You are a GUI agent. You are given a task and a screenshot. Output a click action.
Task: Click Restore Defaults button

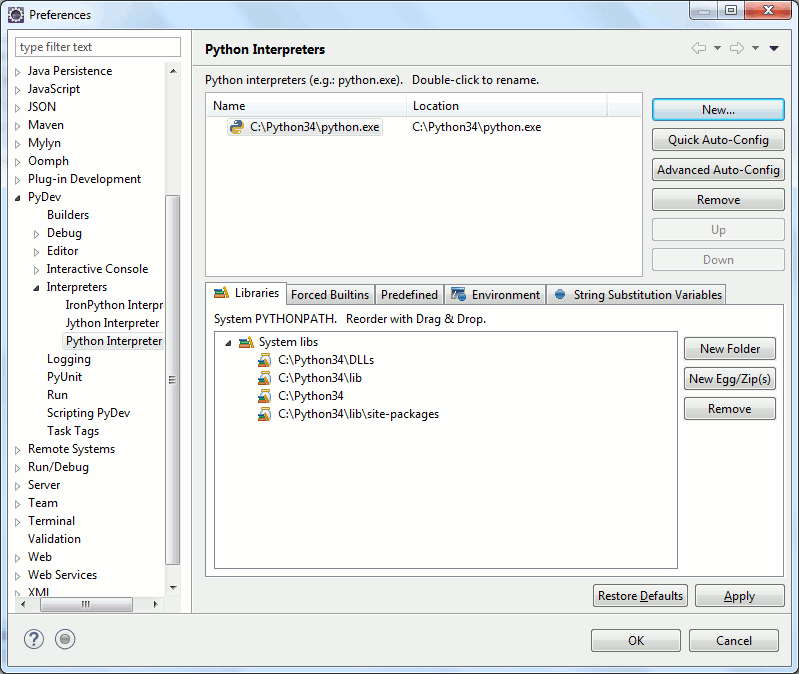coord(640,596)
